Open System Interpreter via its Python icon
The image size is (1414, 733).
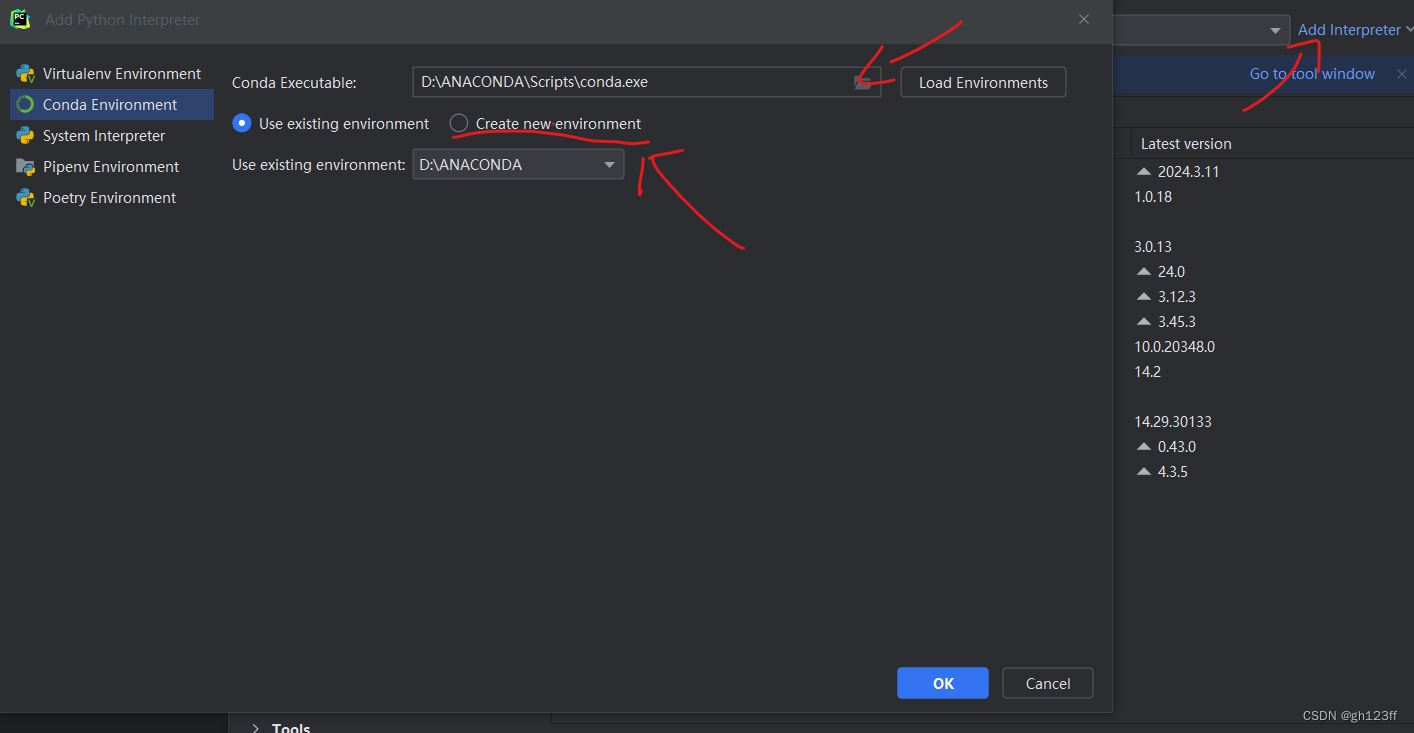[25, 135]
